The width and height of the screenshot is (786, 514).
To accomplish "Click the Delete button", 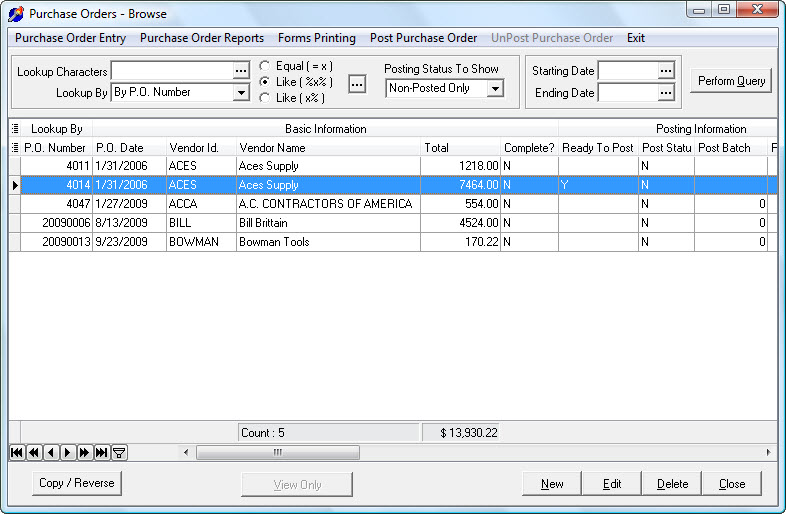I will point(672,484).
